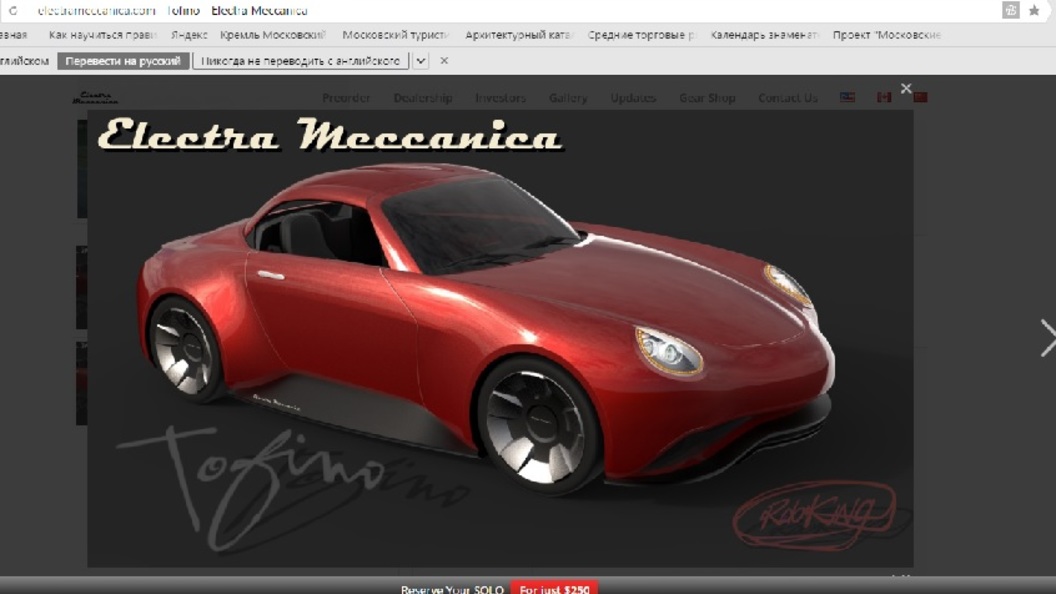Open the Dealership menu item
Viewport: 1056px width, 594px height.
tap(423, 98)
